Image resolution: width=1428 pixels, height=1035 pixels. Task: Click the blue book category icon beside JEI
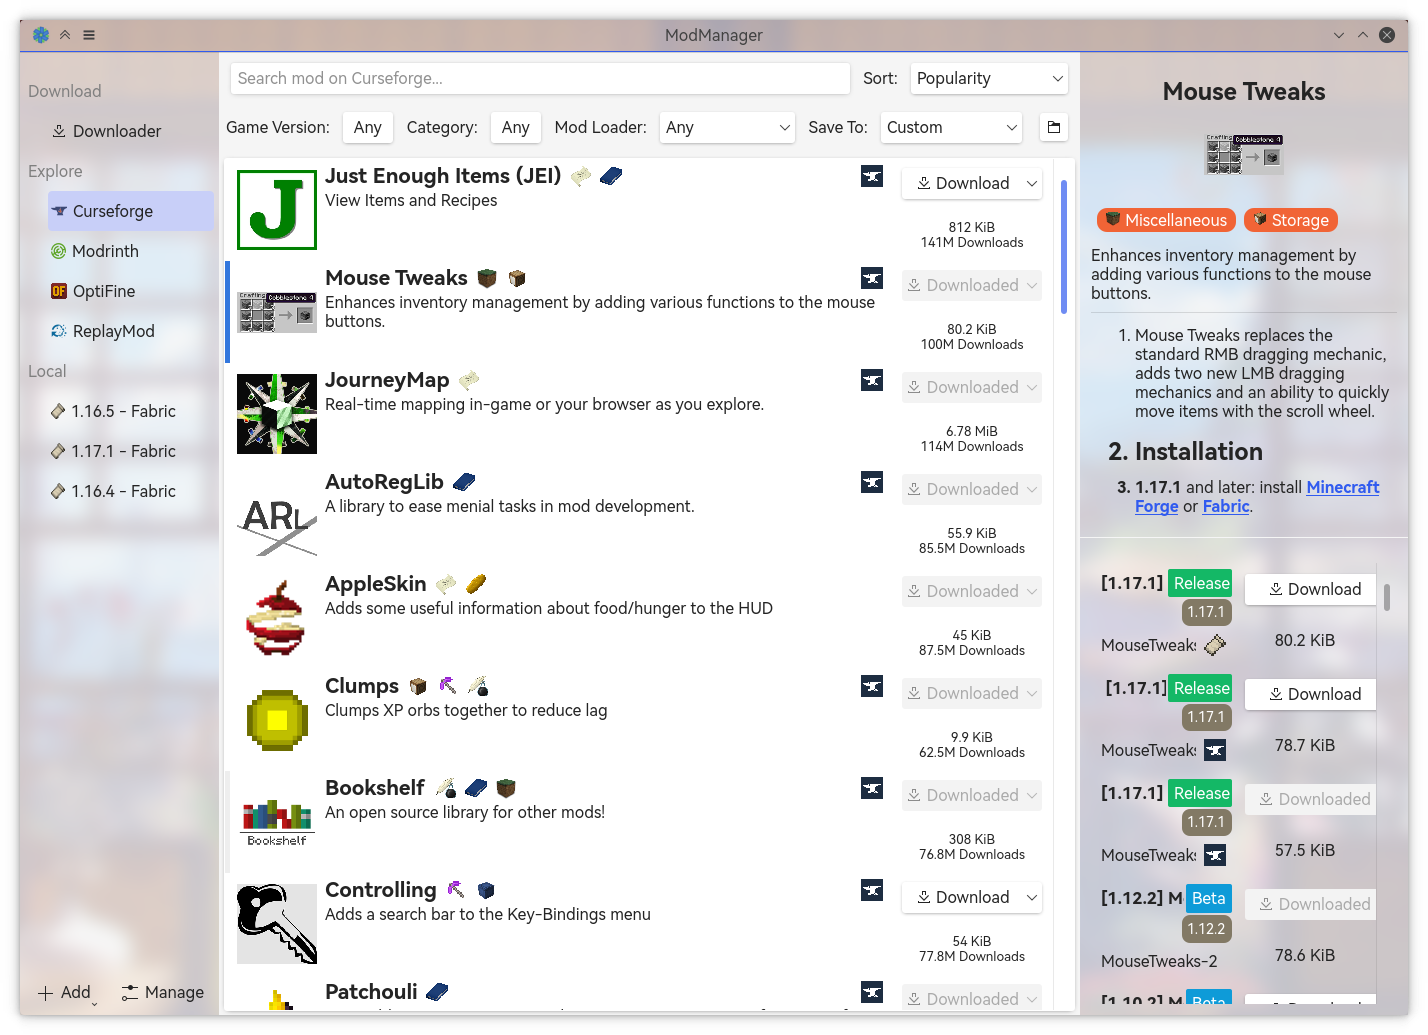coord(611,176)
